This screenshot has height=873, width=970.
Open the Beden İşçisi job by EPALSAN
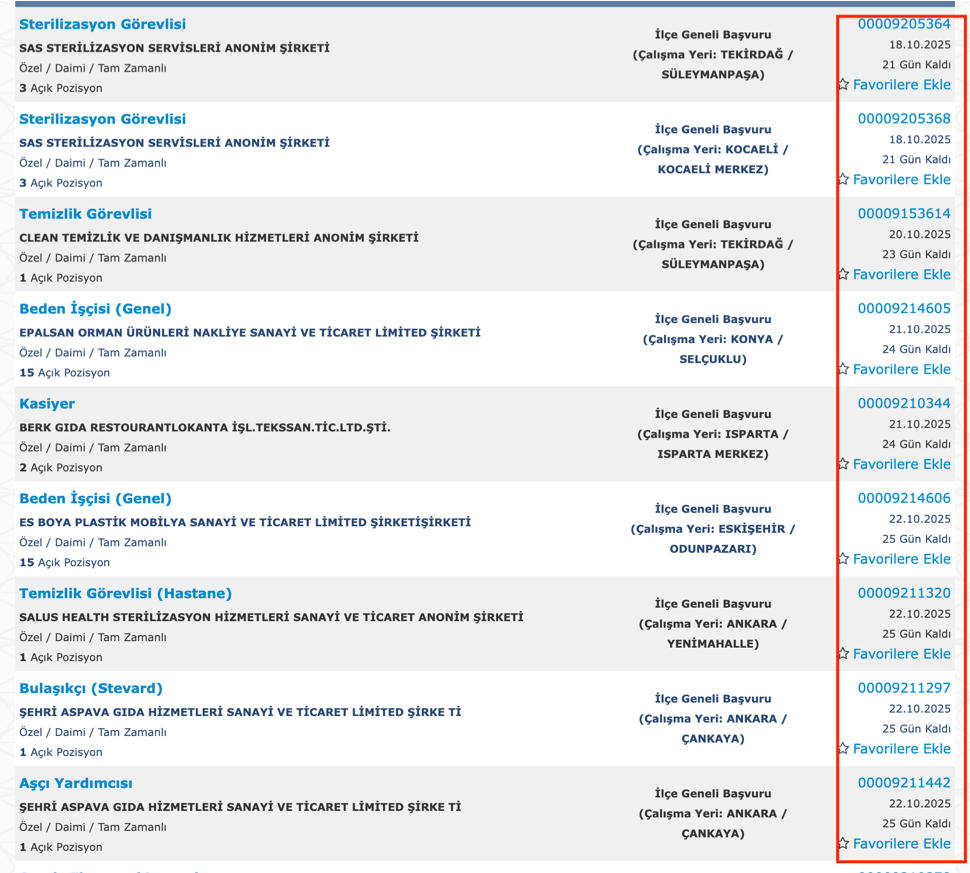tap(95, 309)
